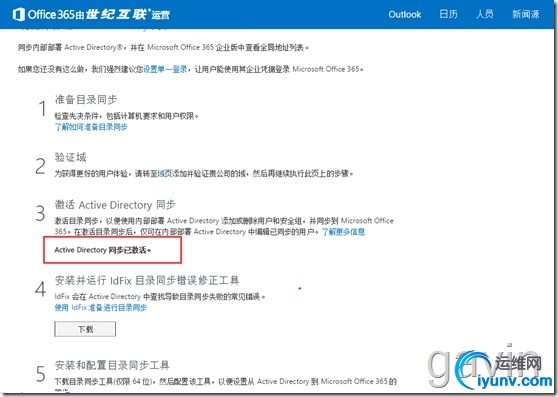
Task: Open 新闻源 in the top navigation
Action: 526,14
